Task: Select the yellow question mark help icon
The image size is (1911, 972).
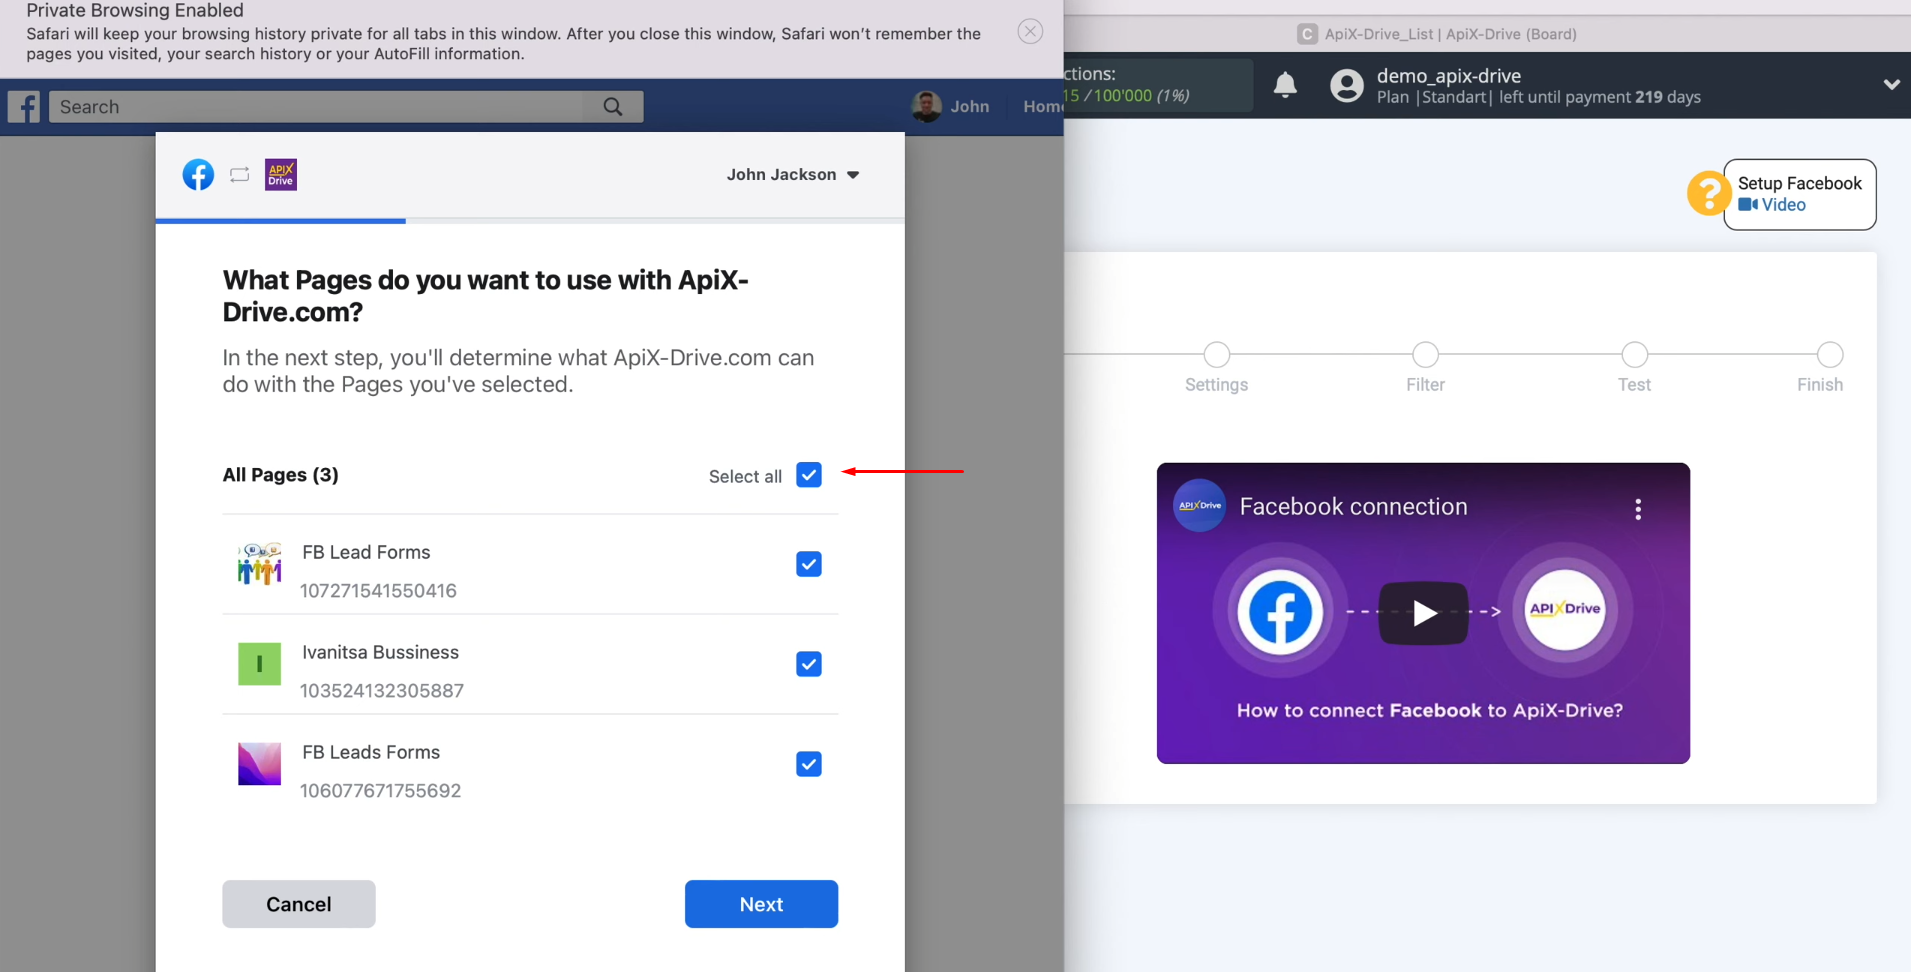Action: [x=1709, y=193]
